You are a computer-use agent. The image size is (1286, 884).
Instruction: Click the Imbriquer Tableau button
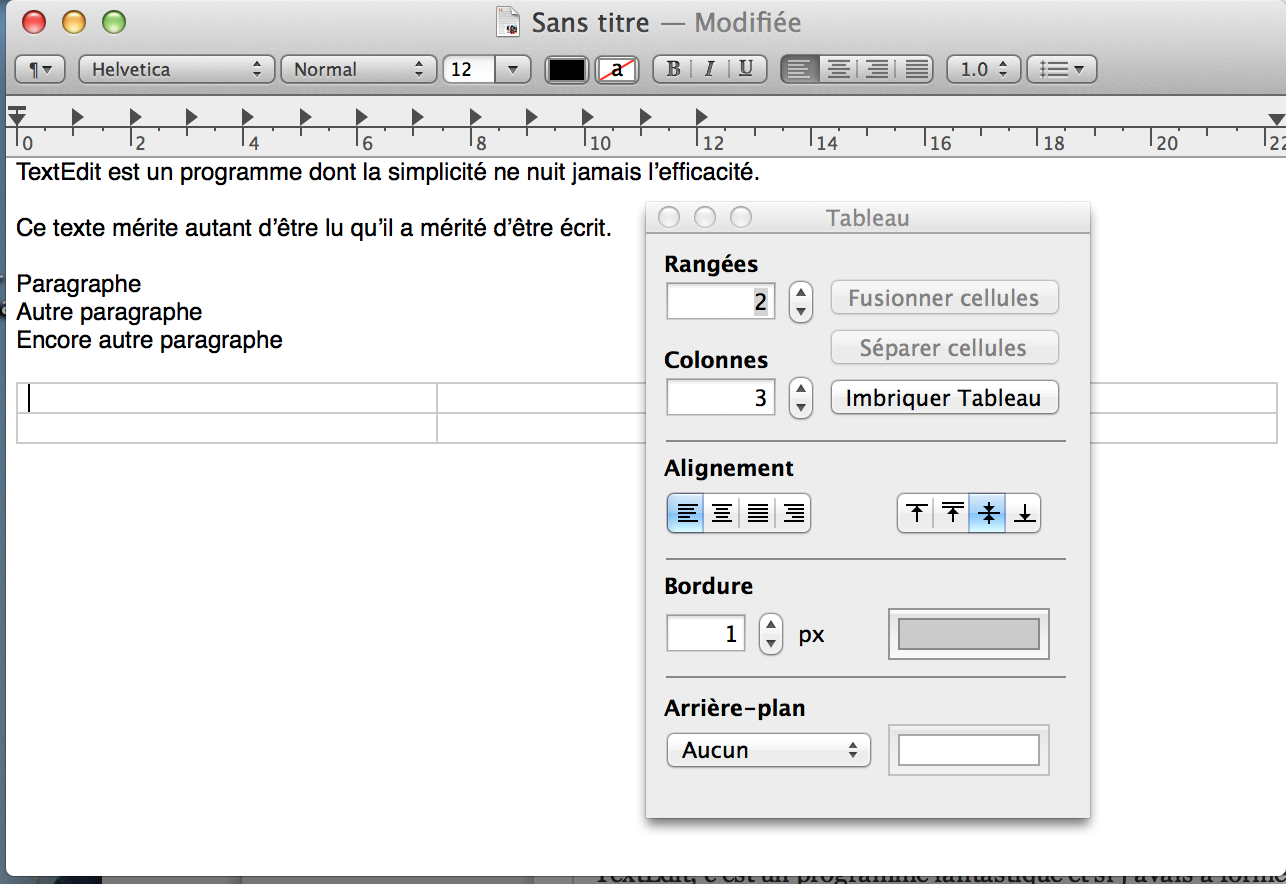click(x=944, y=398)
